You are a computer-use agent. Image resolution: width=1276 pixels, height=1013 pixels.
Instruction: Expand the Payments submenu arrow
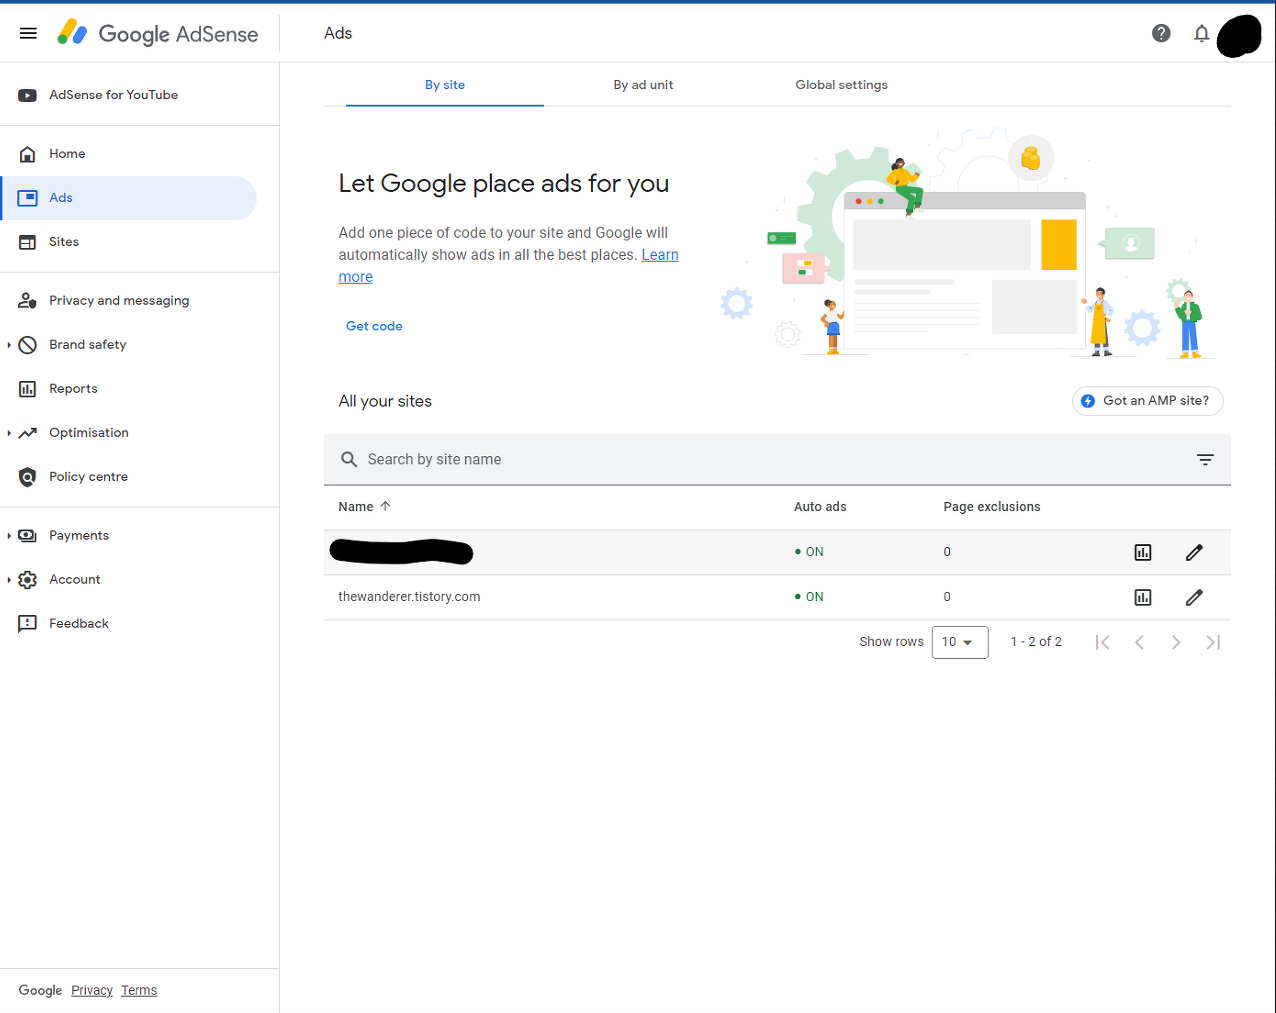[9, 536]
